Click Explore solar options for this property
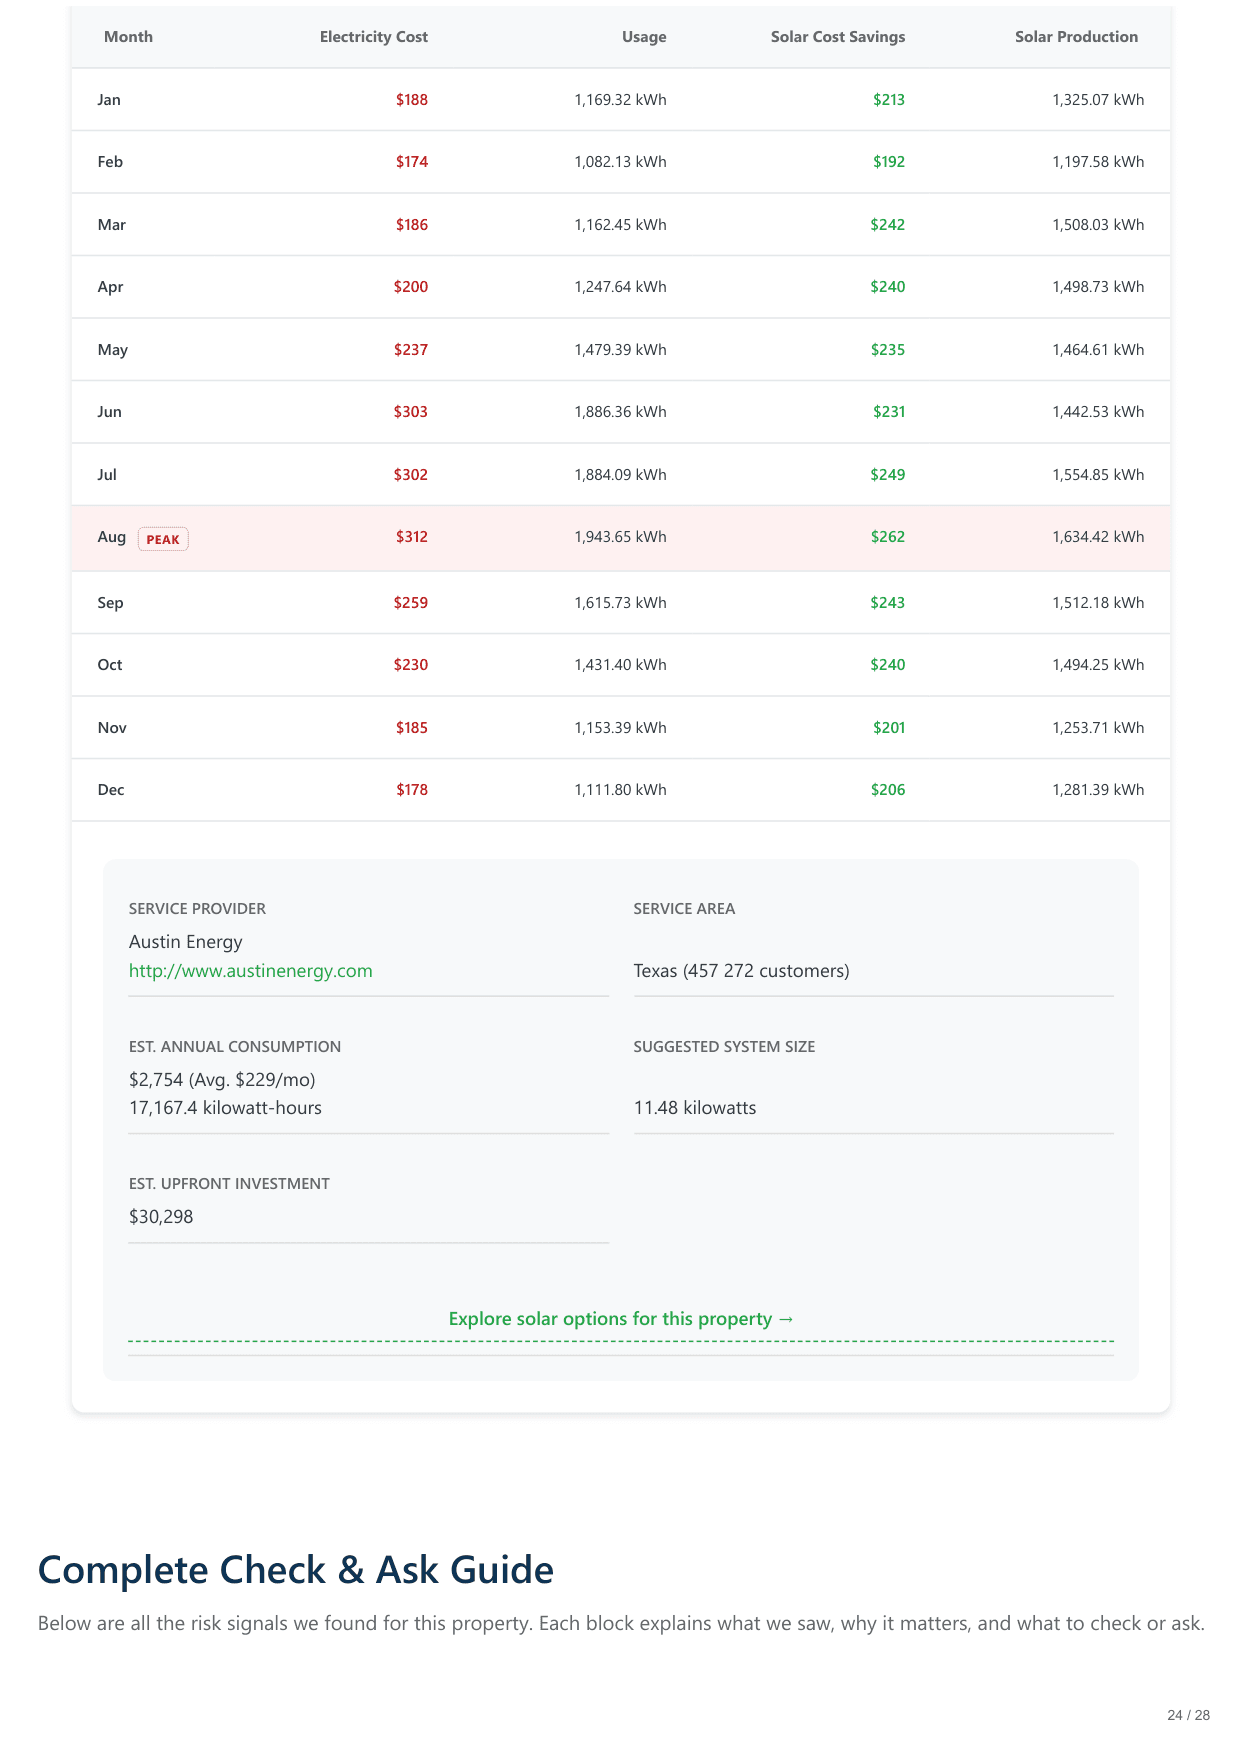The width and height of the screenshot is (1242, 1754). click(x=621, y=1319)
